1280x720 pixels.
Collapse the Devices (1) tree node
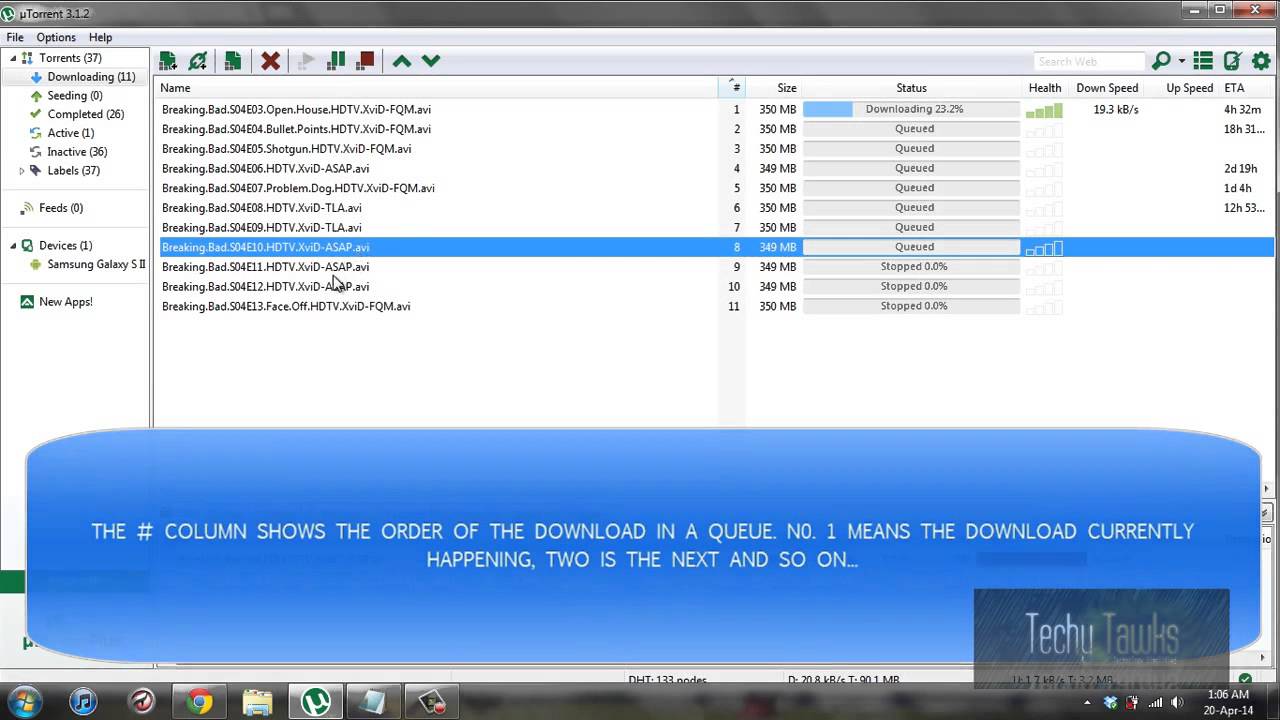click(13, 246)
